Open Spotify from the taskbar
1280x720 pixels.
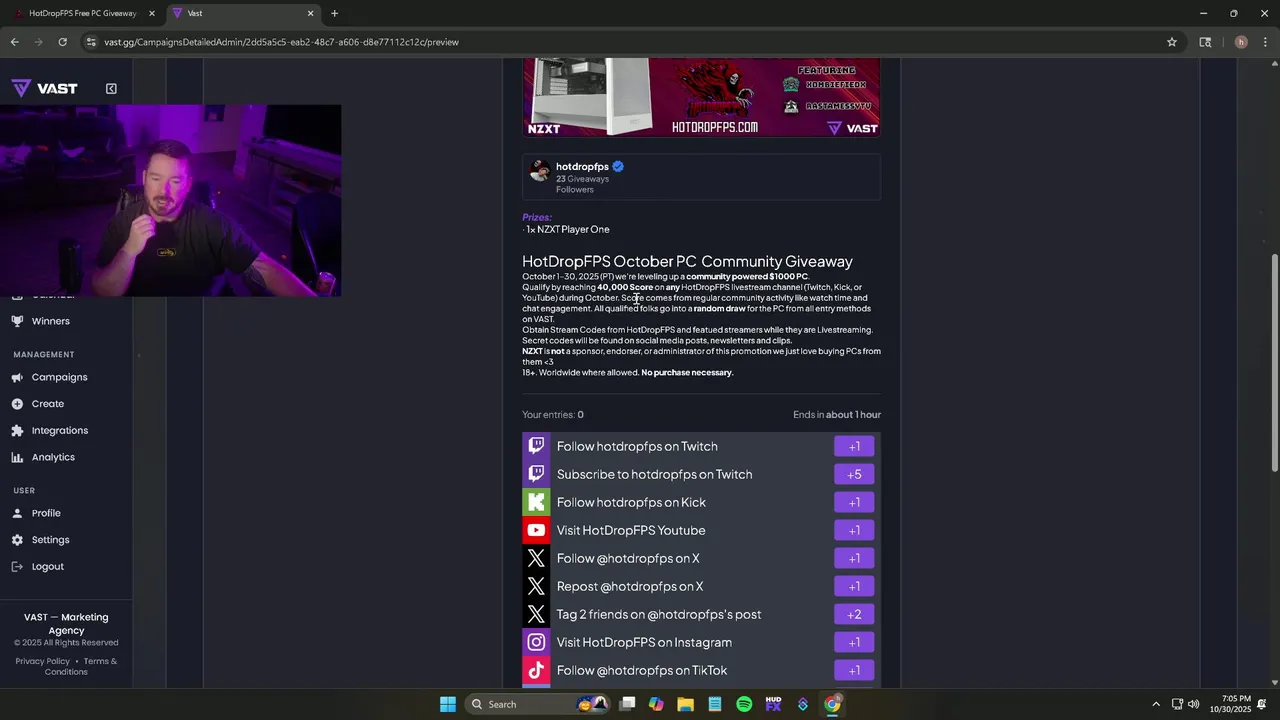click(744, 704)
